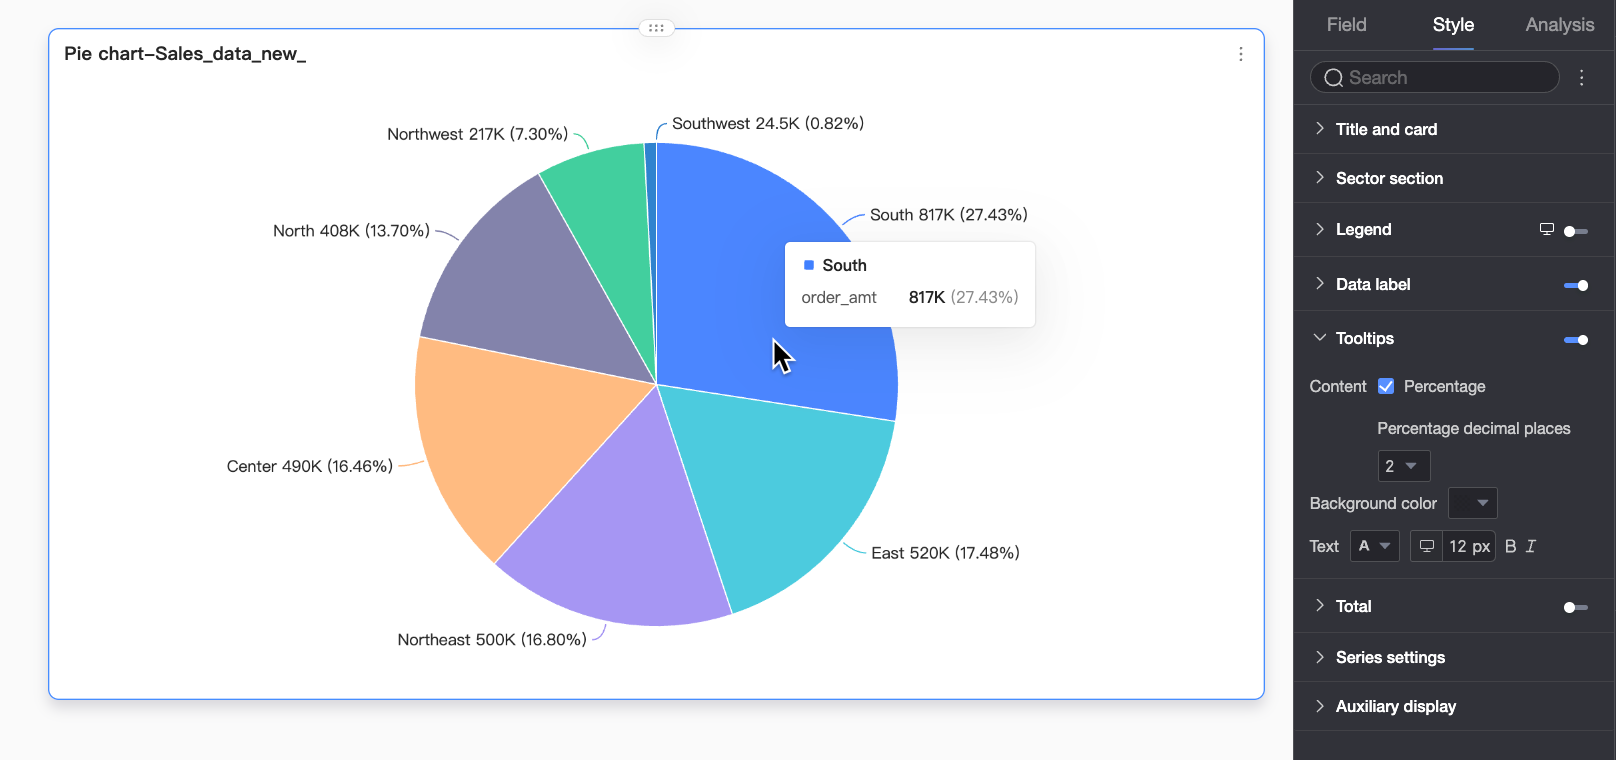Open the style panel's more options menu
The image size is (1616, 760).
click(x=1581, y=78)
